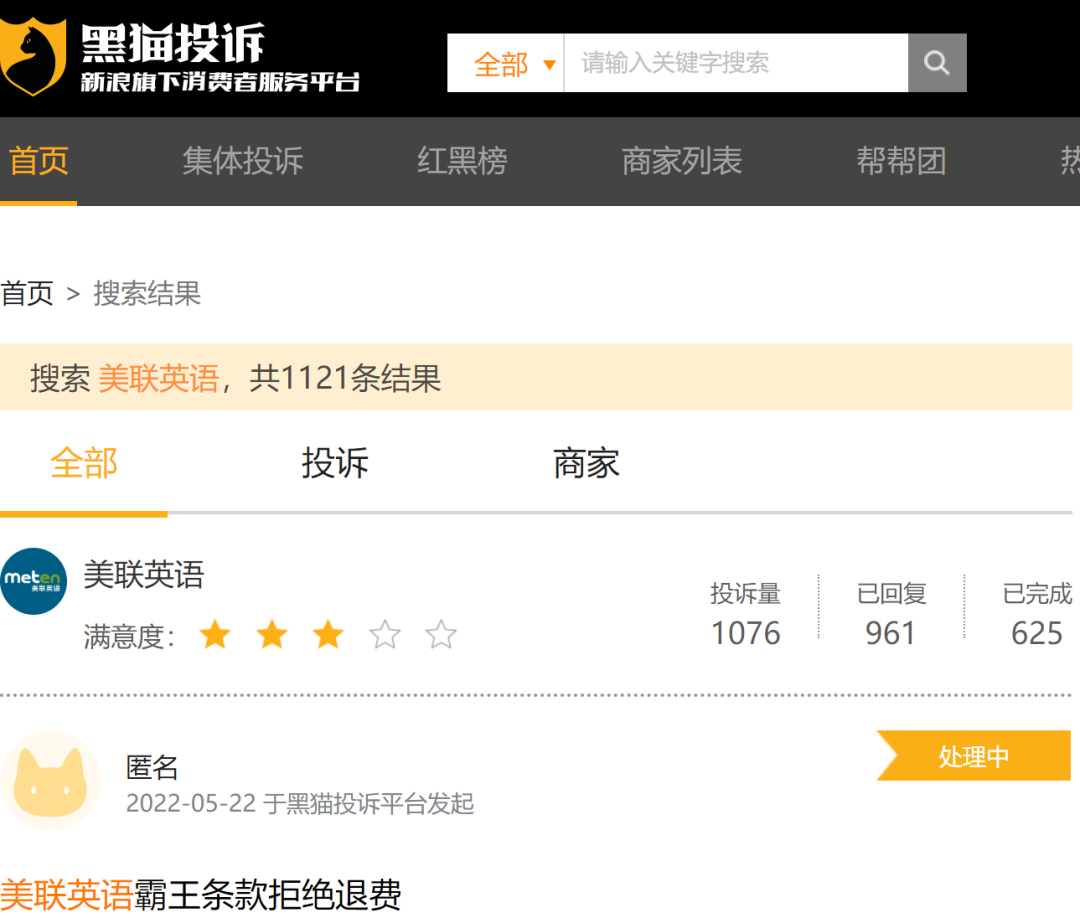Click the Black Cat Complaints shield logo

(32, 55)
